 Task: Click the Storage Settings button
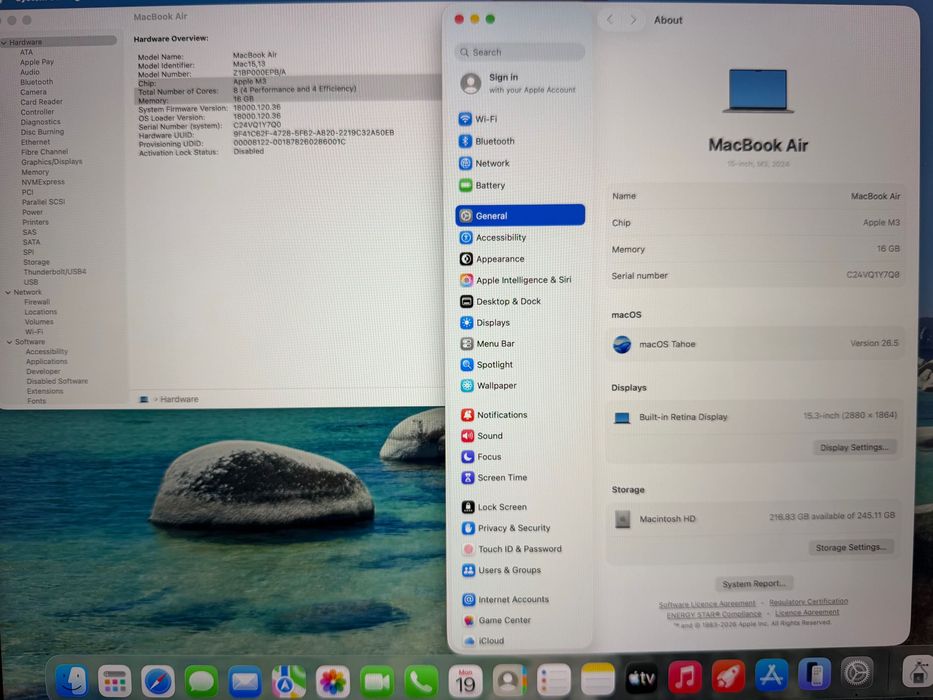851,548
